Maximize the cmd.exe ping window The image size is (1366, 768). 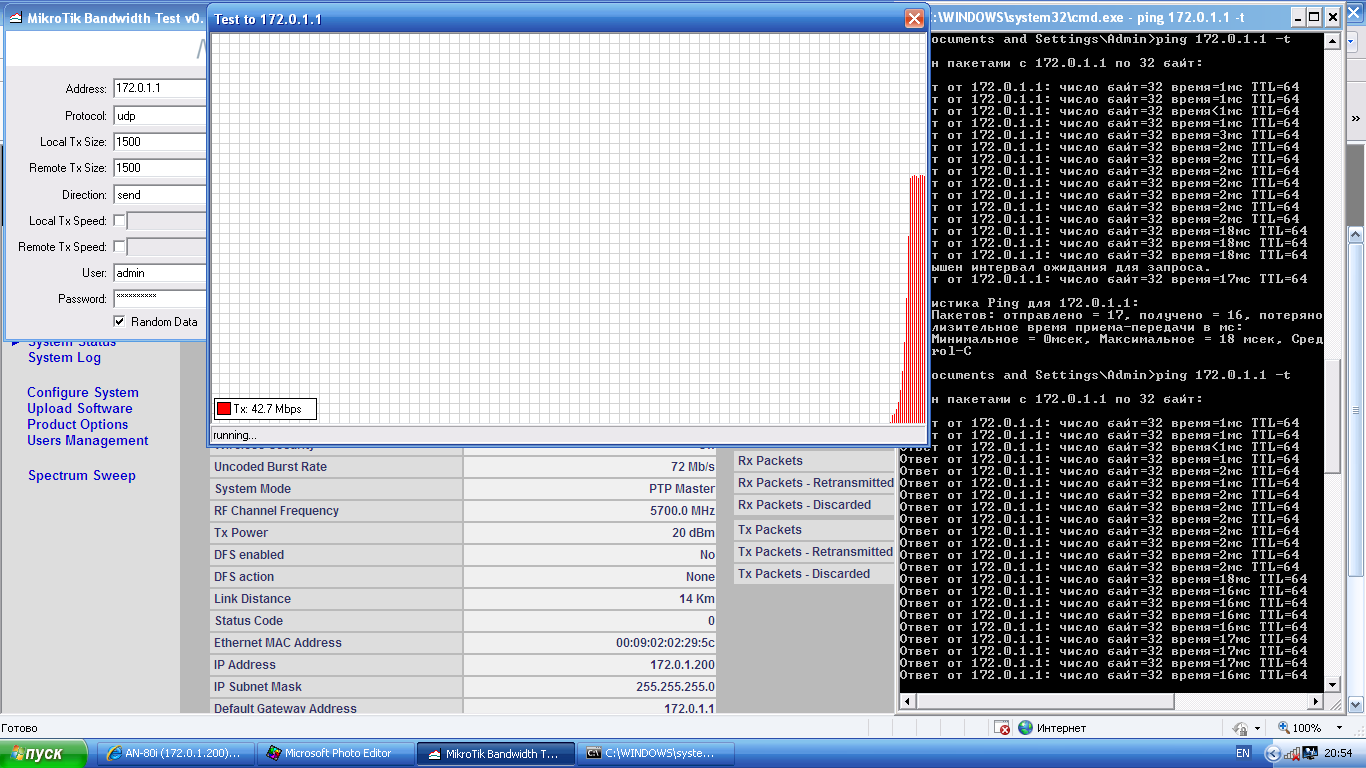point(1316,17)
